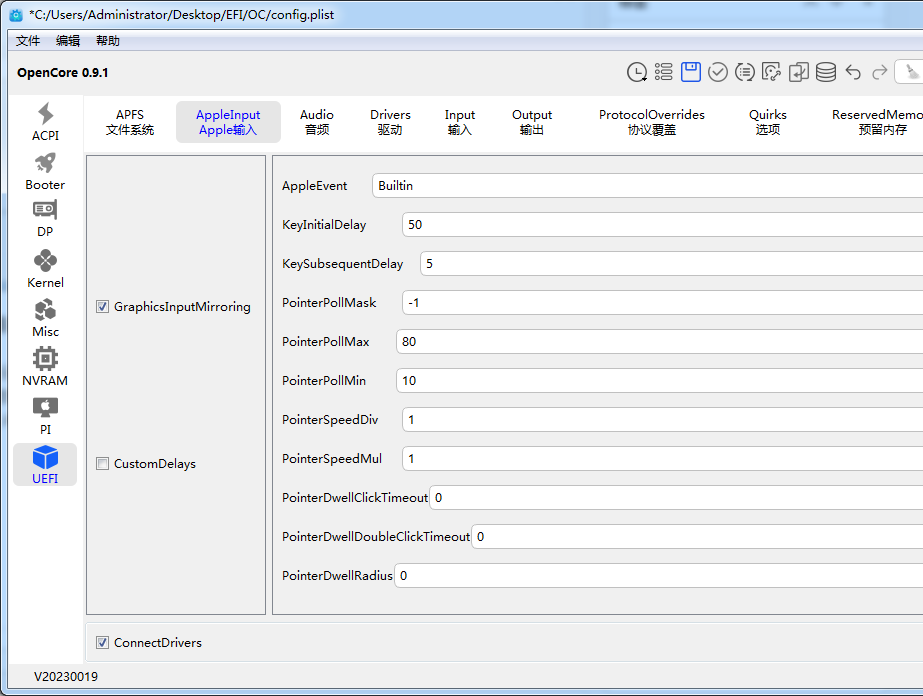
Task: Click the validate checkmark circle icon
Action: click(718, 72)
